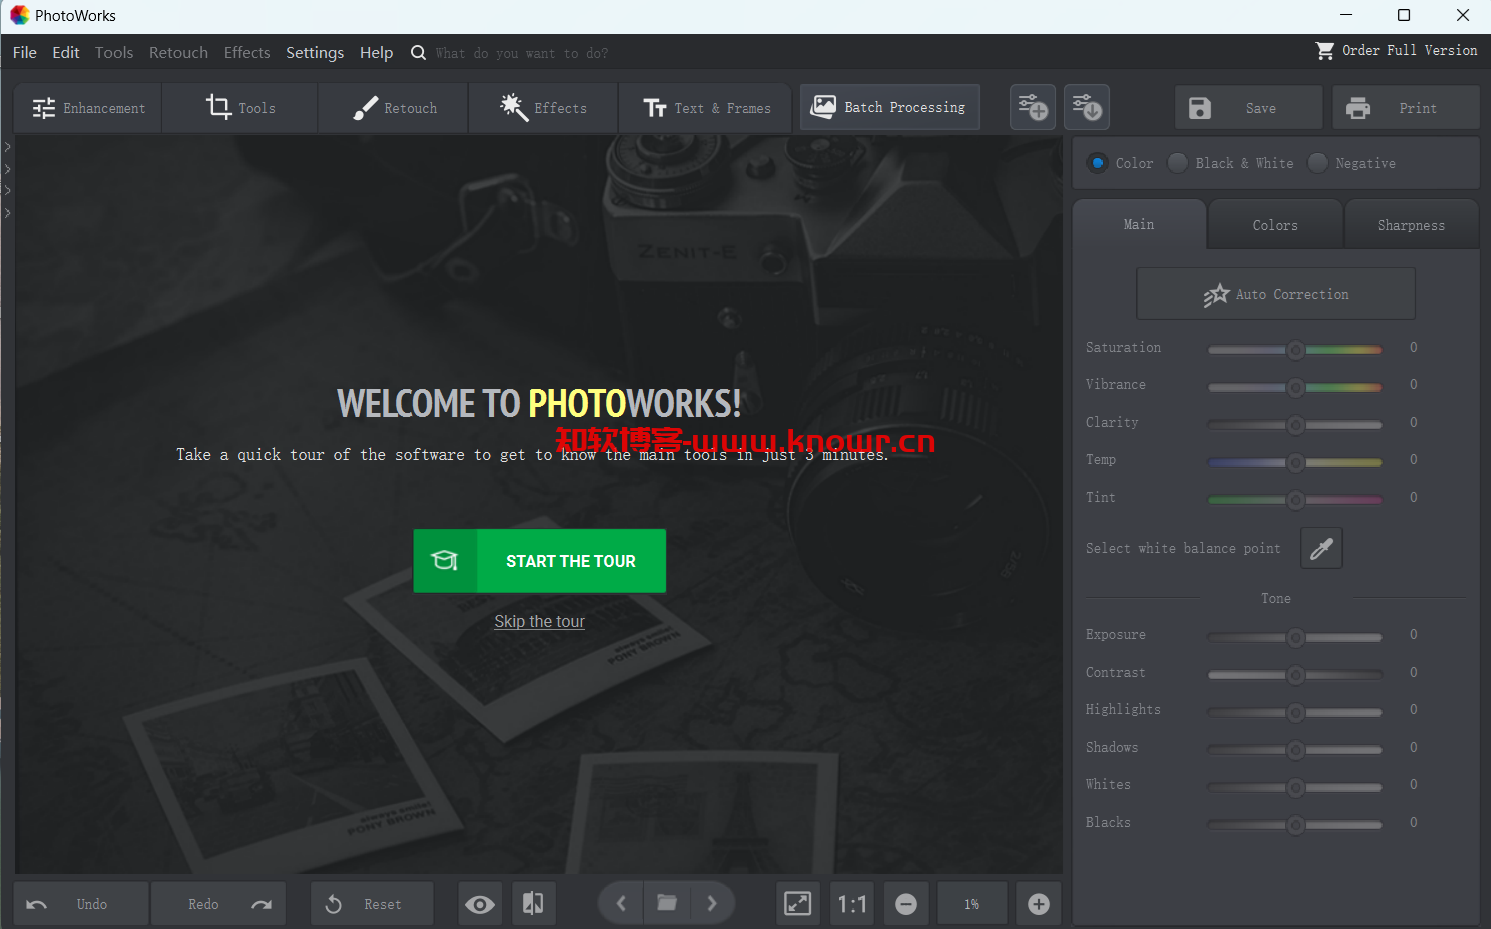Image resolution: width=1491 pixels, height=929 pixels.
Task: Open Order Full Version link
Action: 1409,50
